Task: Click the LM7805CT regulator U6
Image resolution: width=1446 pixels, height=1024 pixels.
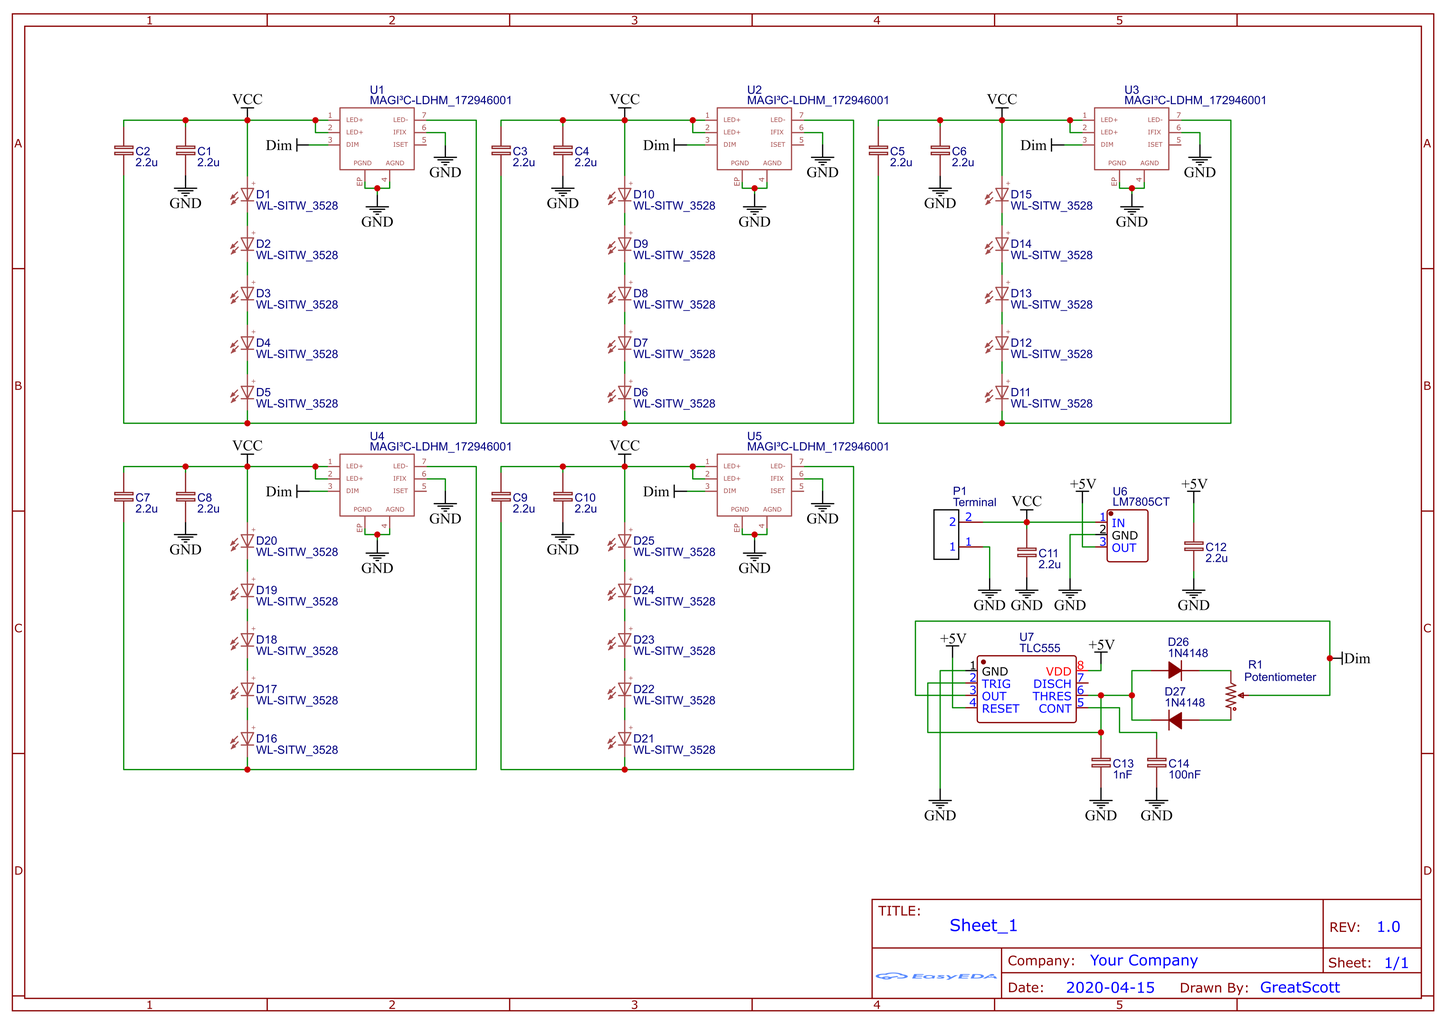Action: [x=1128, y=535]
